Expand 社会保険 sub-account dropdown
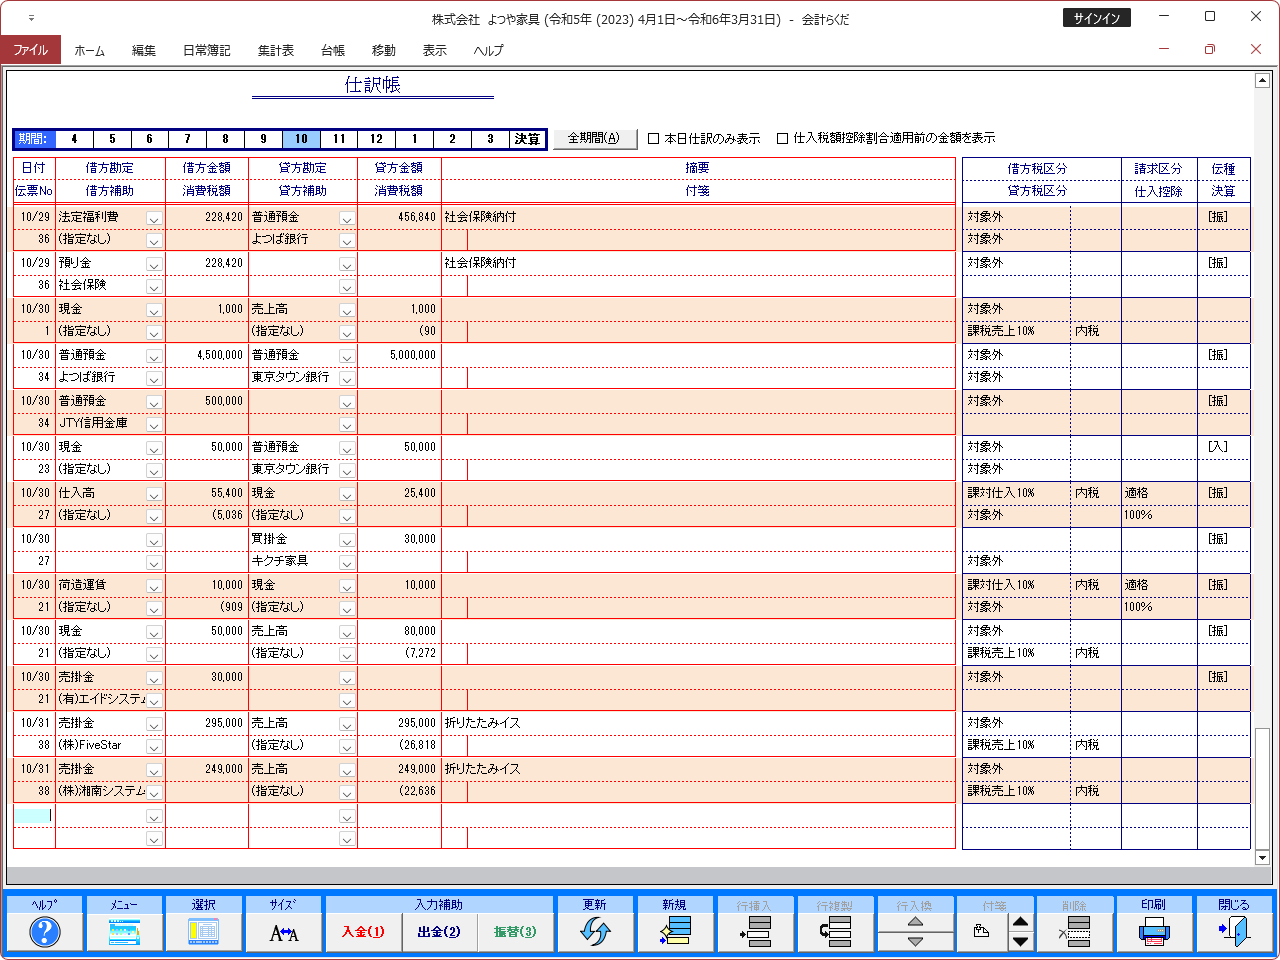1280x960 pixels. pyautogui.click(x=154, y=286)
